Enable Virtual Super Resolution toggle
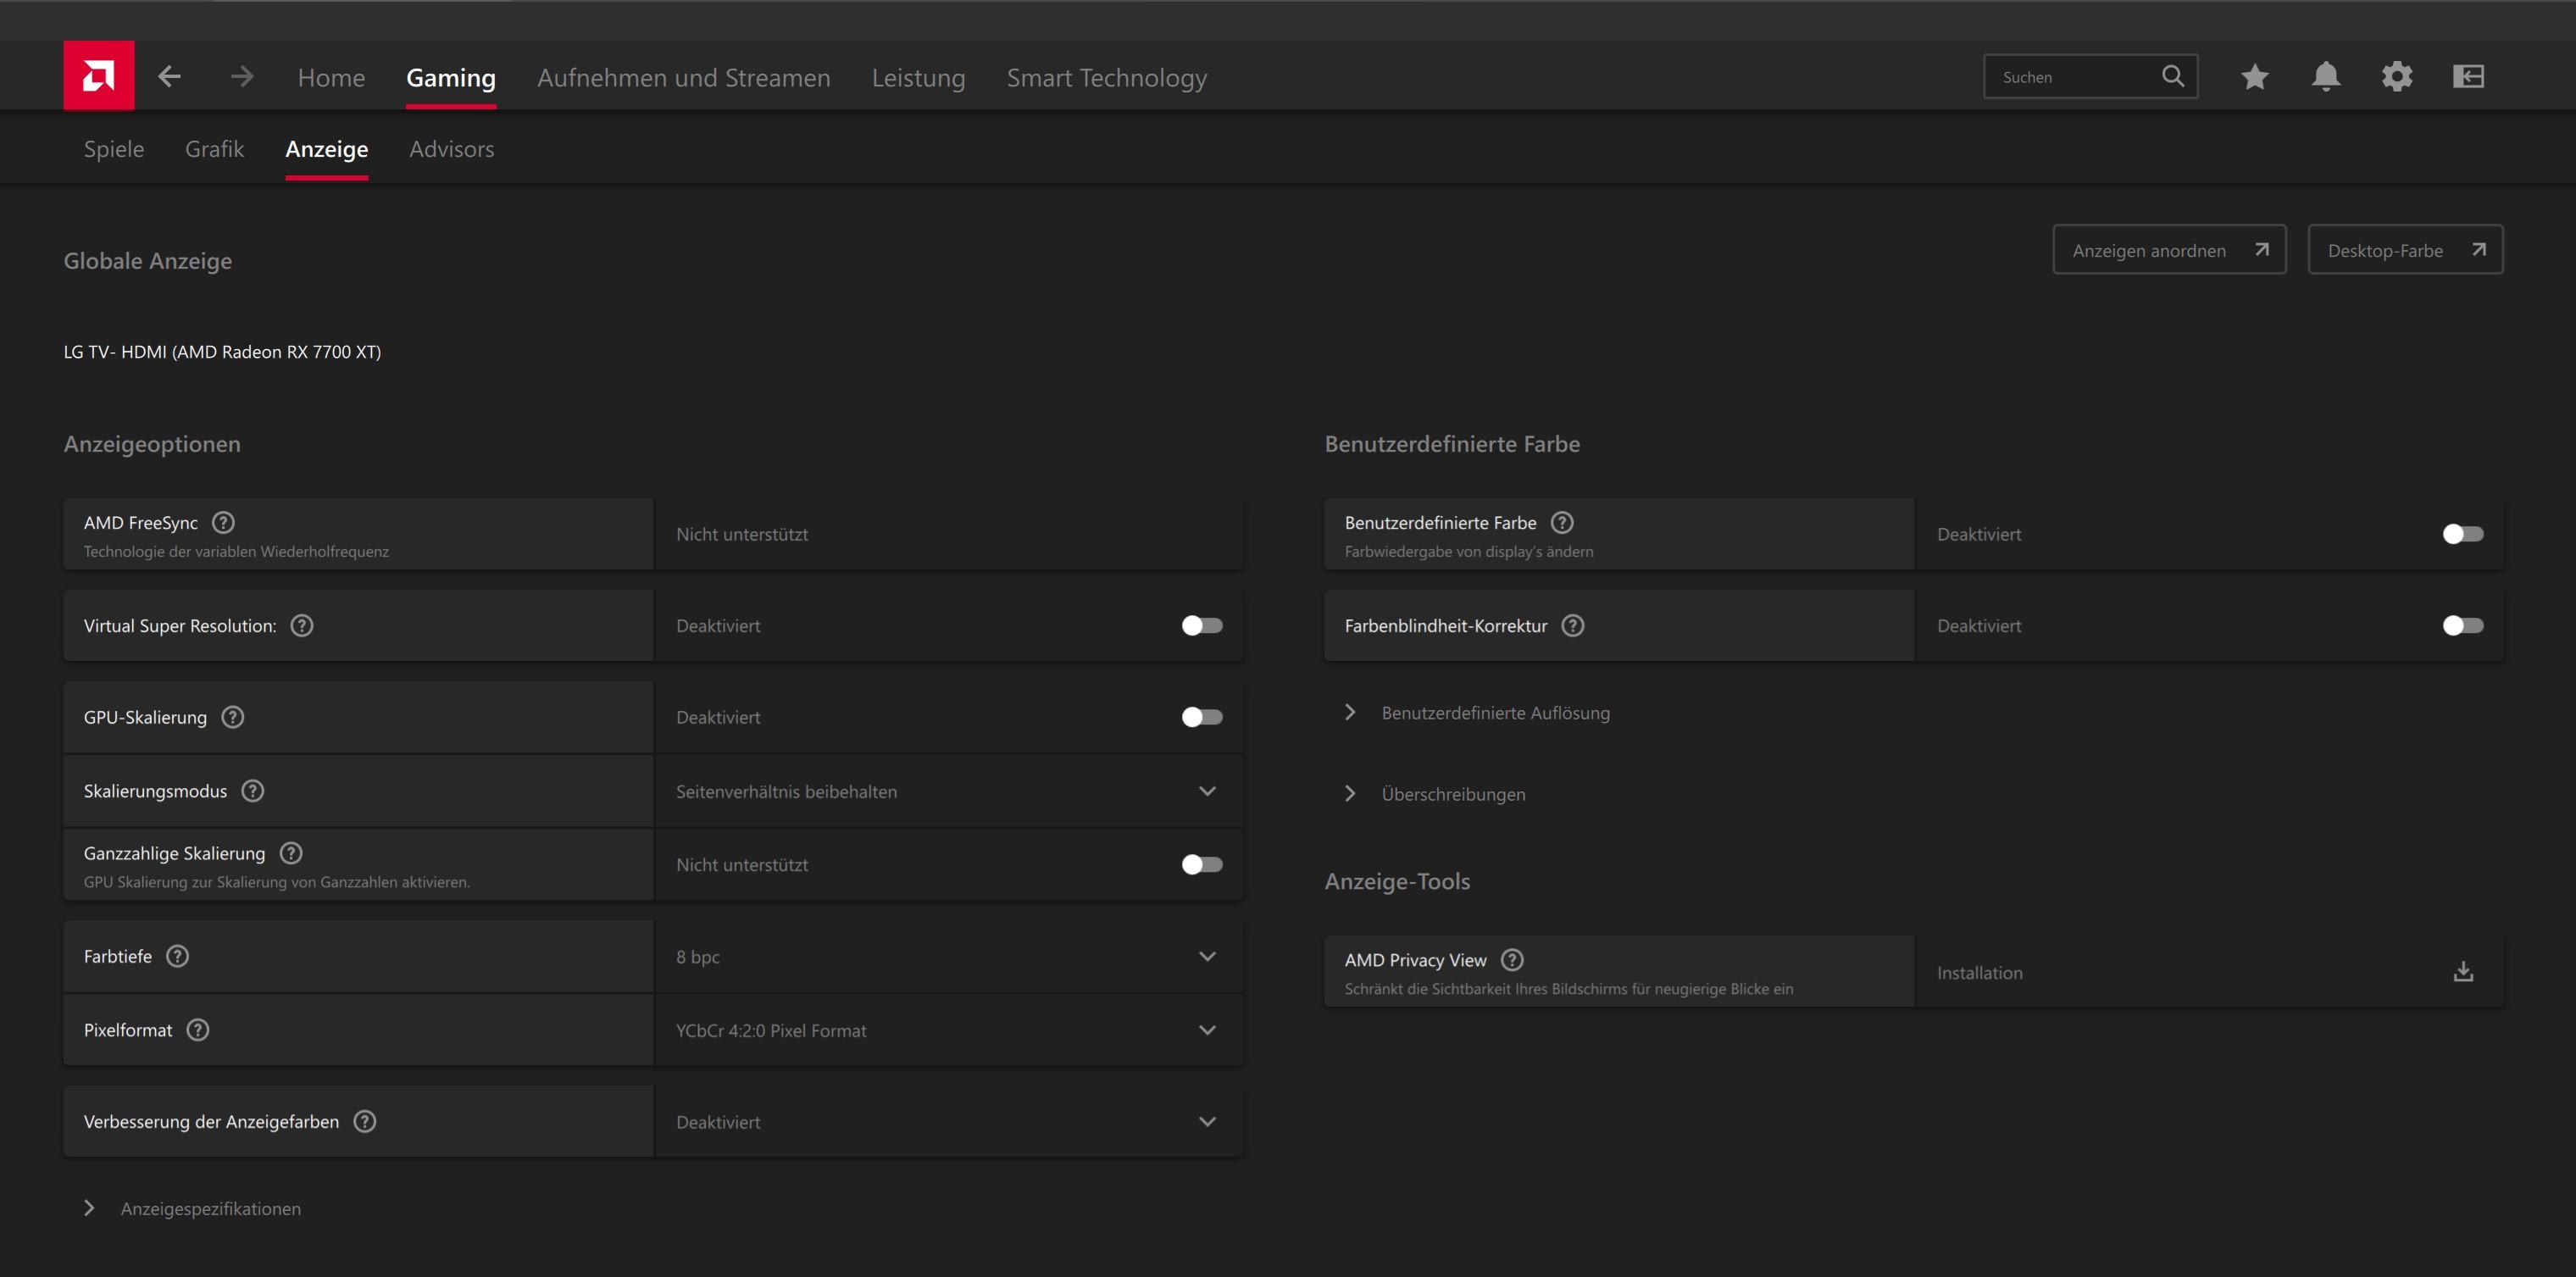2576x1277 pixels. [x=1202, y=625]
